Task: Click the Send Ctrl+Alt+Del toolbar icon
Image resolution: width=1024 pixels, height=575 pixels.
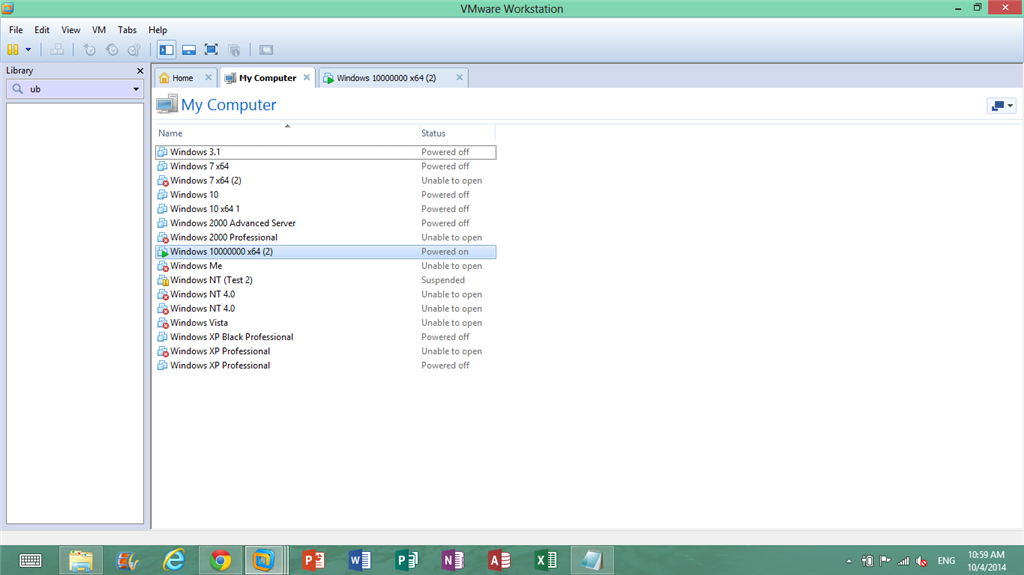Action: pyautogui.click(x=57, y=50)
